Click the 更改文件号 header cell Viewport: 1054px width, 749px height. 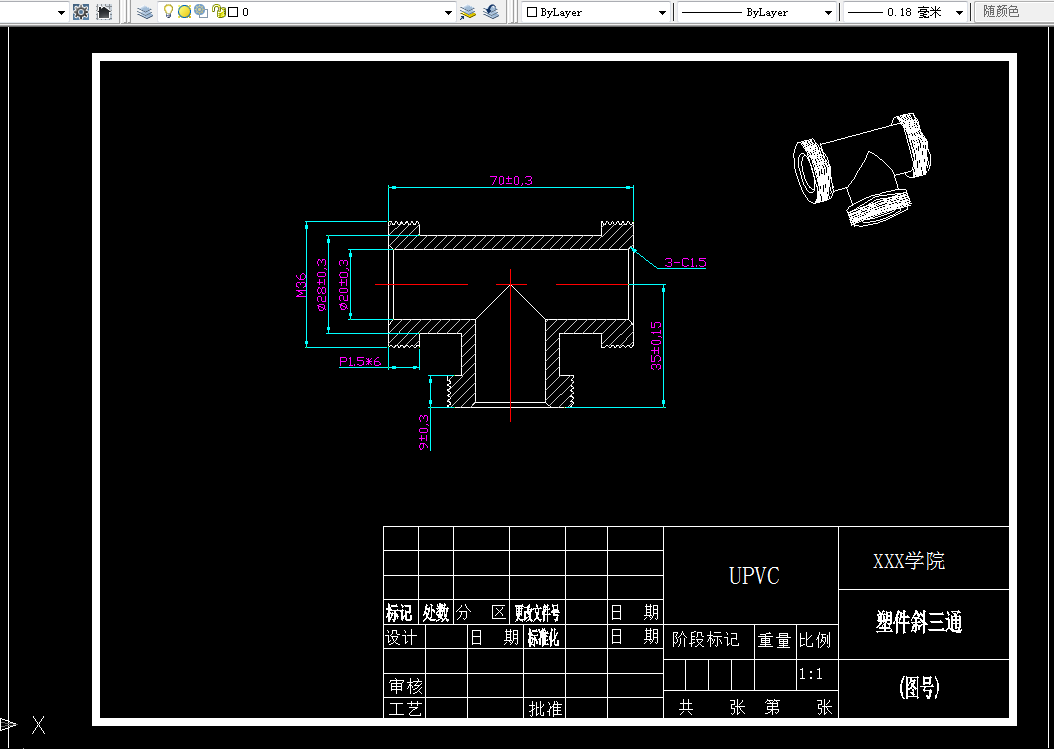(537, 613)
